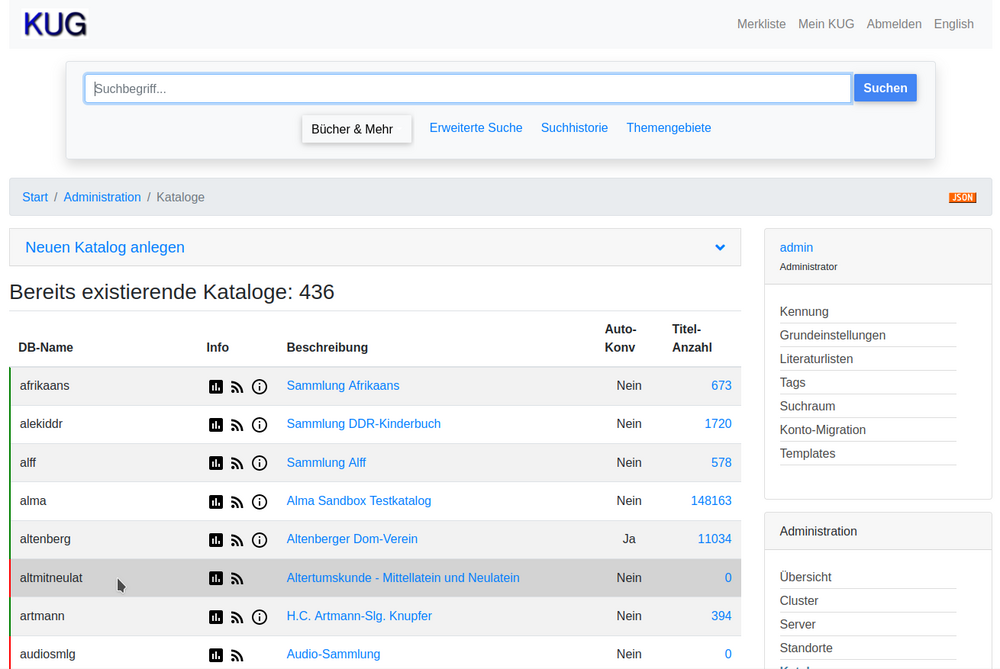Open RSS feed icon for alekiddr
1000x669 pixels.
pyautogui.click(x=237, y=424)
